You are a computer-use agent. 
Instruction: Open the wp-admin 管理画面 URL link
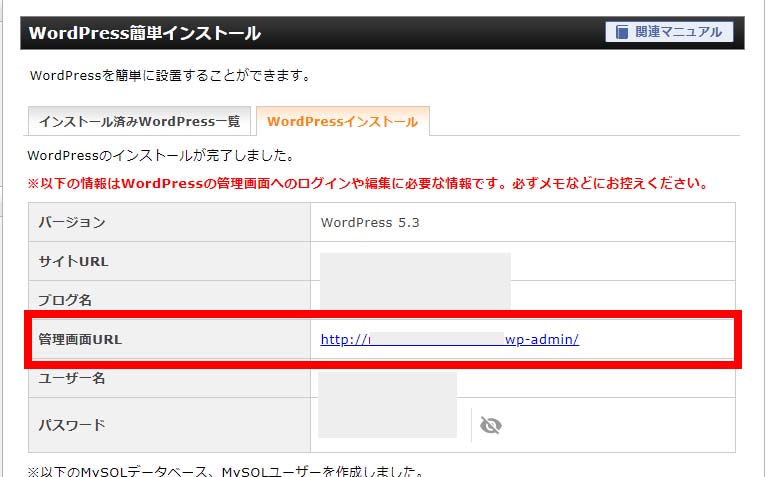449,339
